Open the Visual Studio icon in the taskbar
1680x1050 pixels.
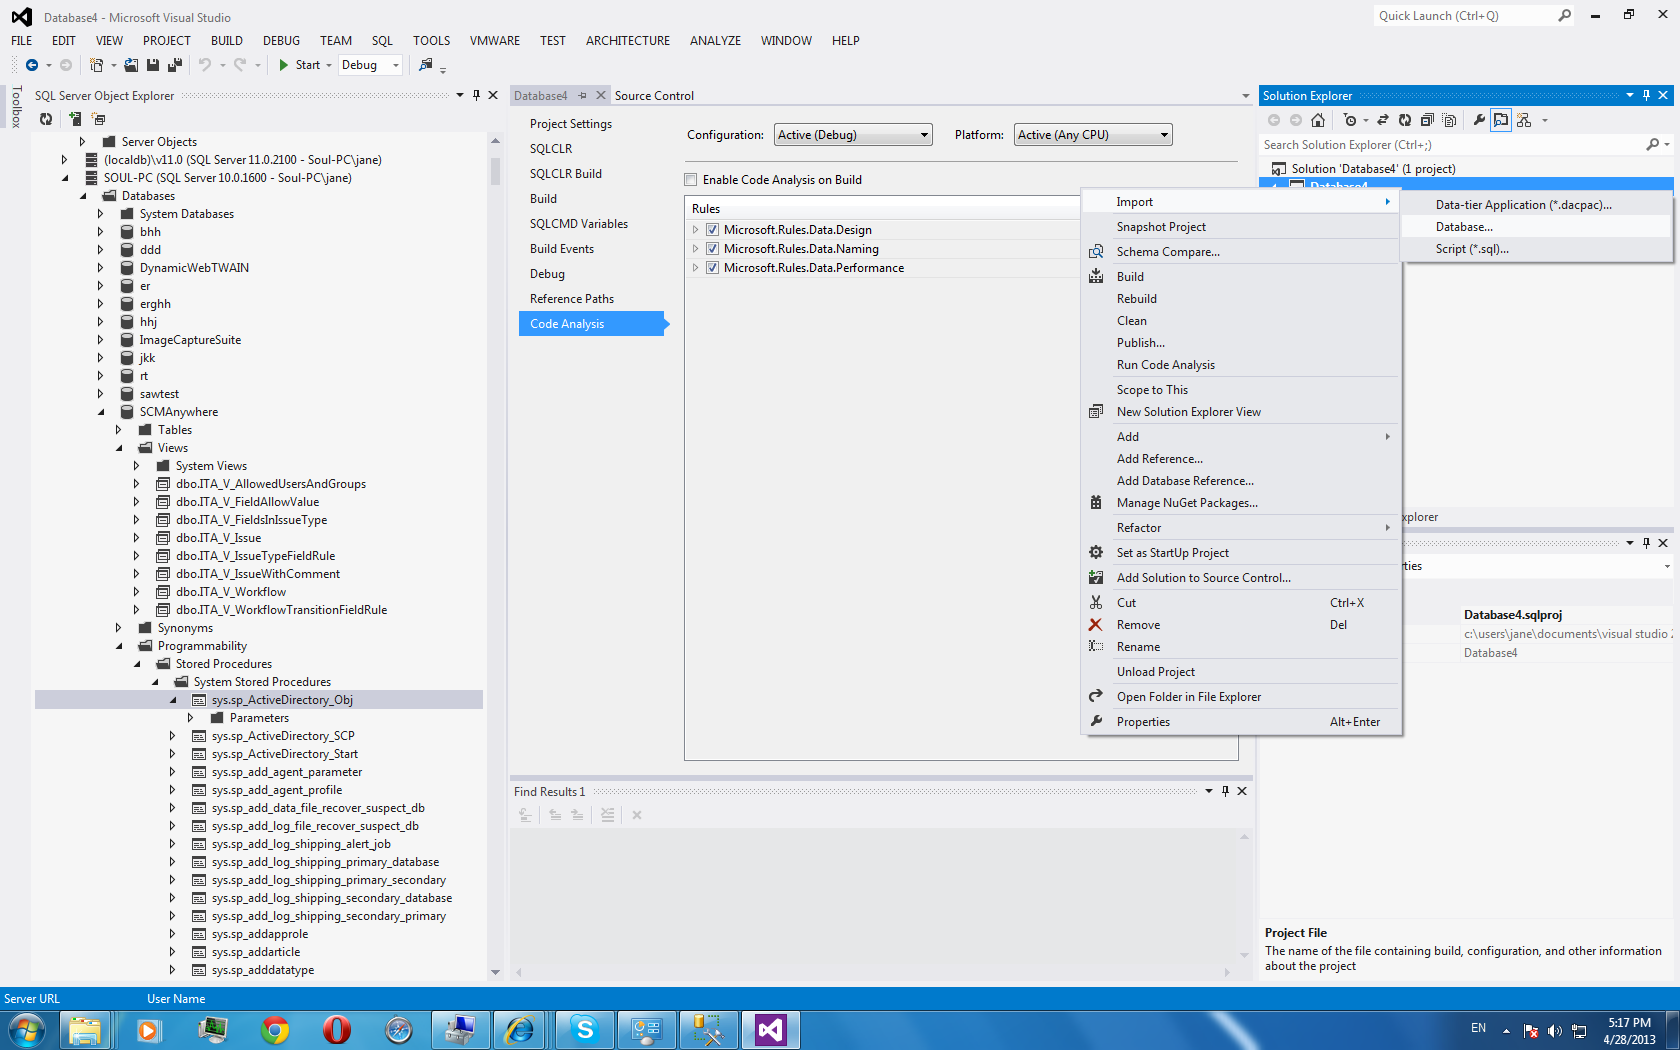tap(770, 1029)
